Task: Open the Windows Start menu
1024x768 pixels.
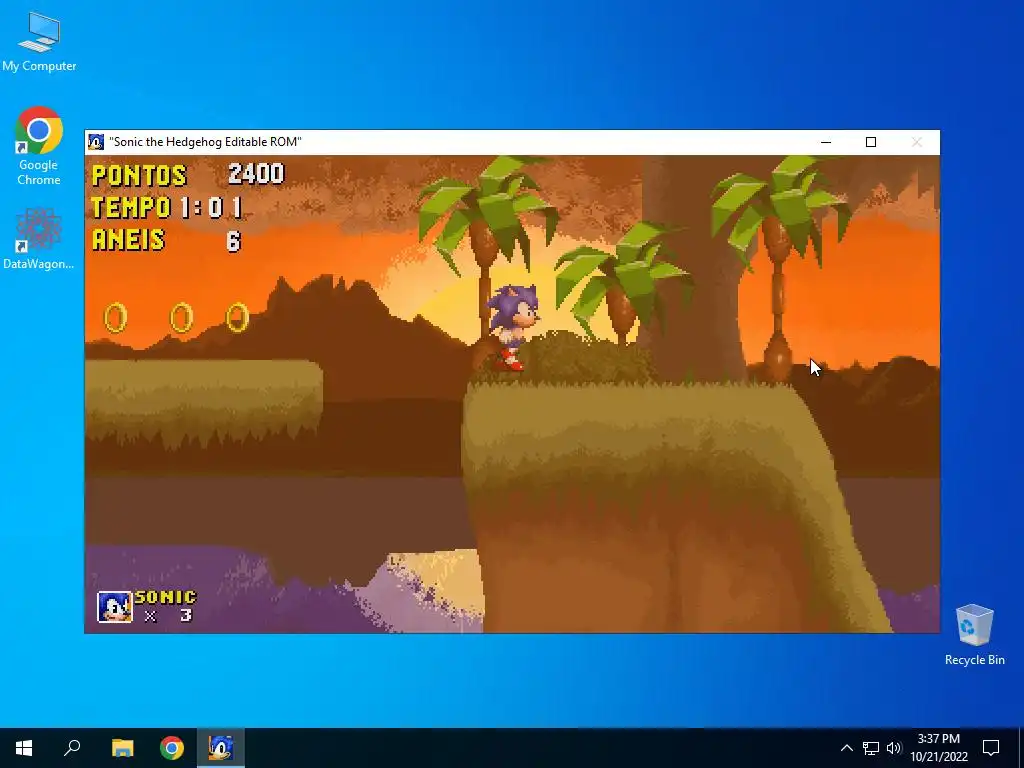Action: (24, 748)
